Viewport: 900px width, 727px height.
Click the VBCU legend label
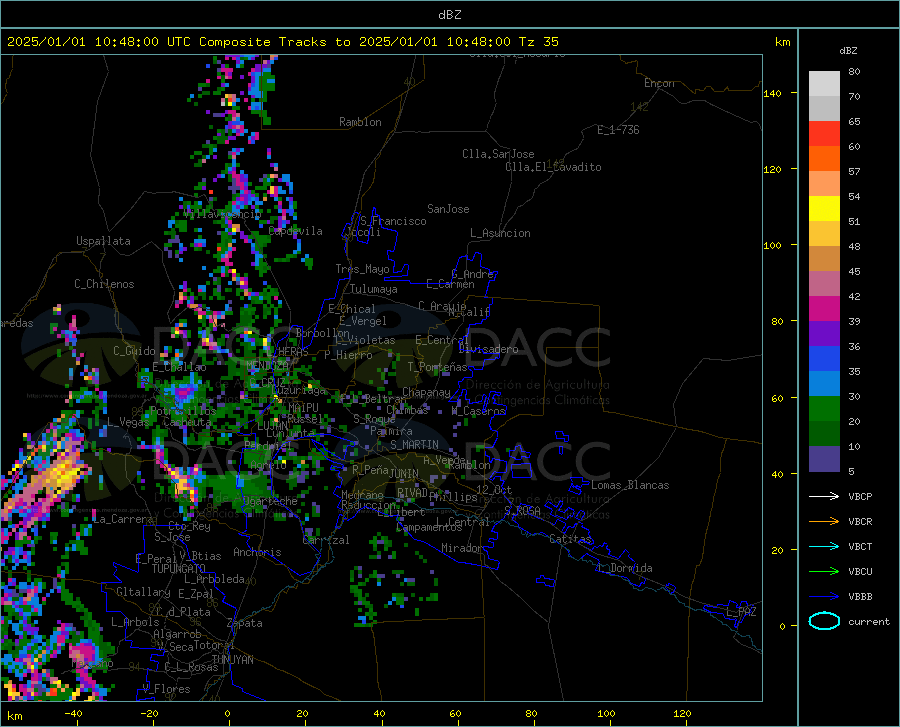coord(860,572)
